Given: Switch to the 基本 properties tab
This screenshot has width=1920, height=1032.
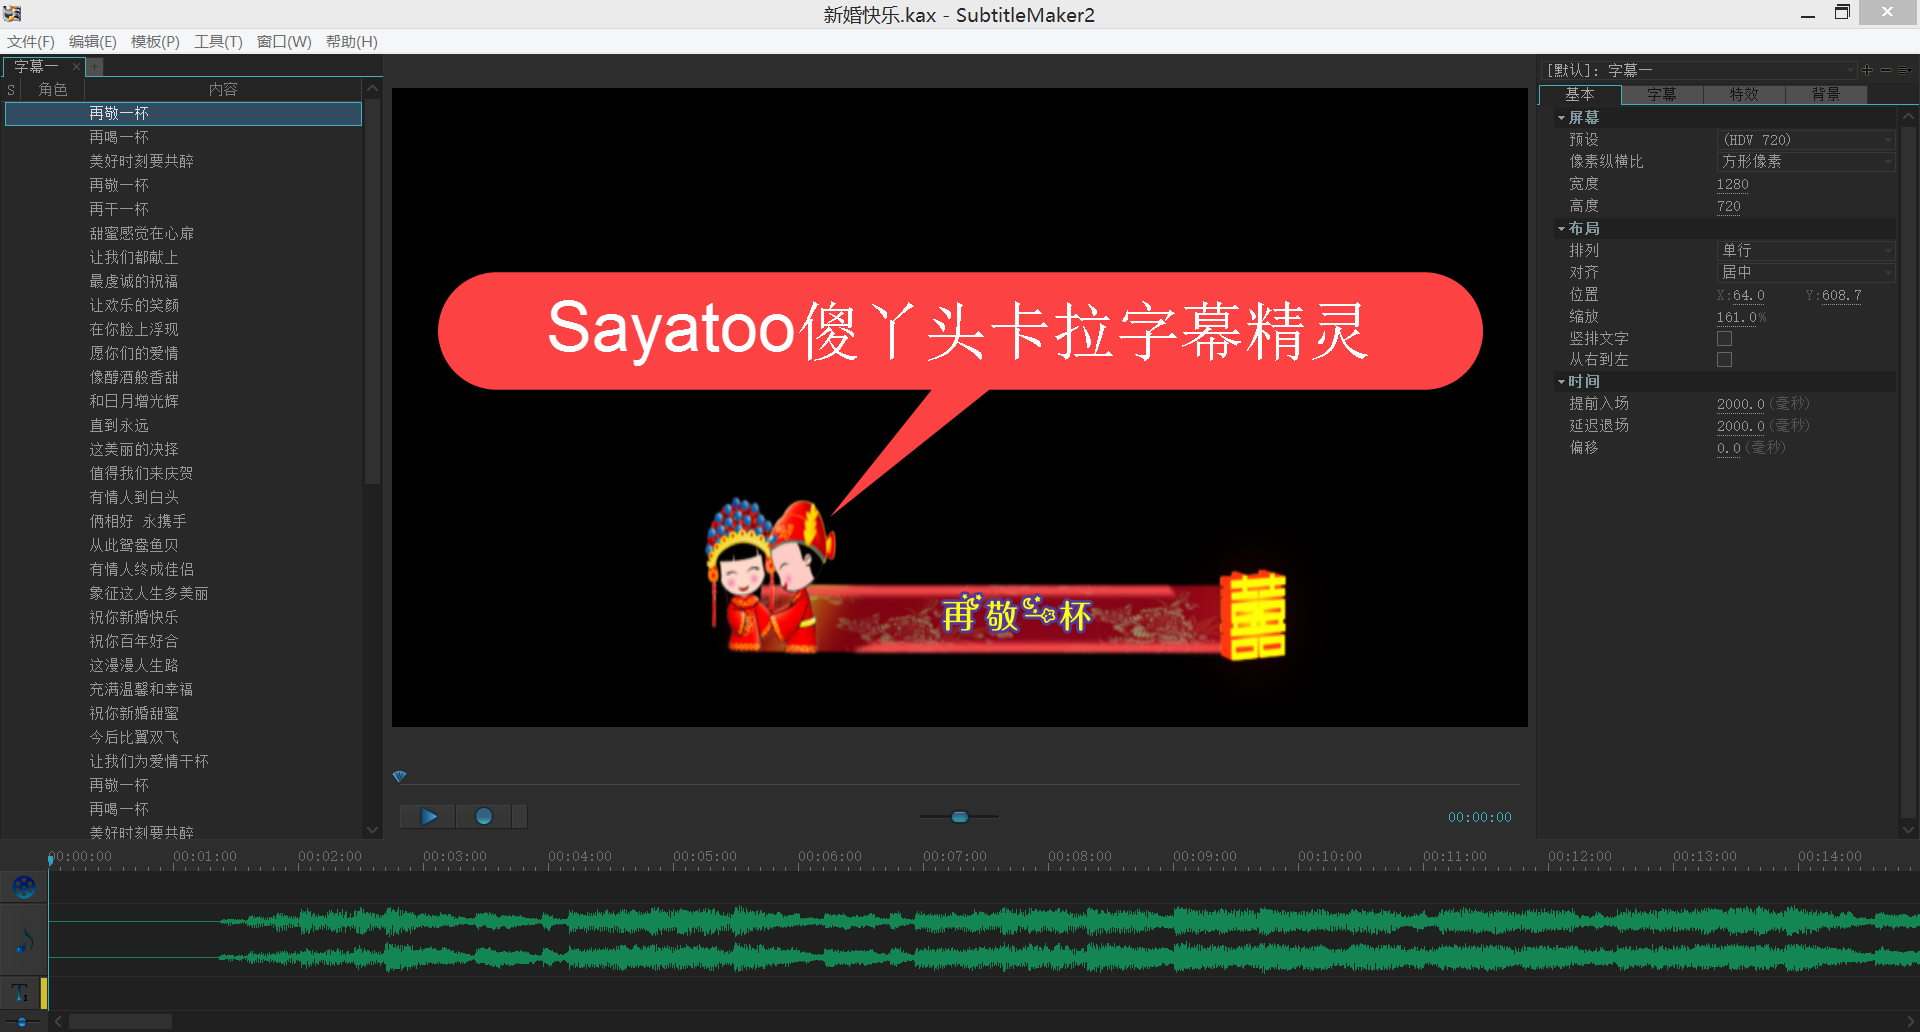Looking at the screenshot, I should pos(1580,94).
